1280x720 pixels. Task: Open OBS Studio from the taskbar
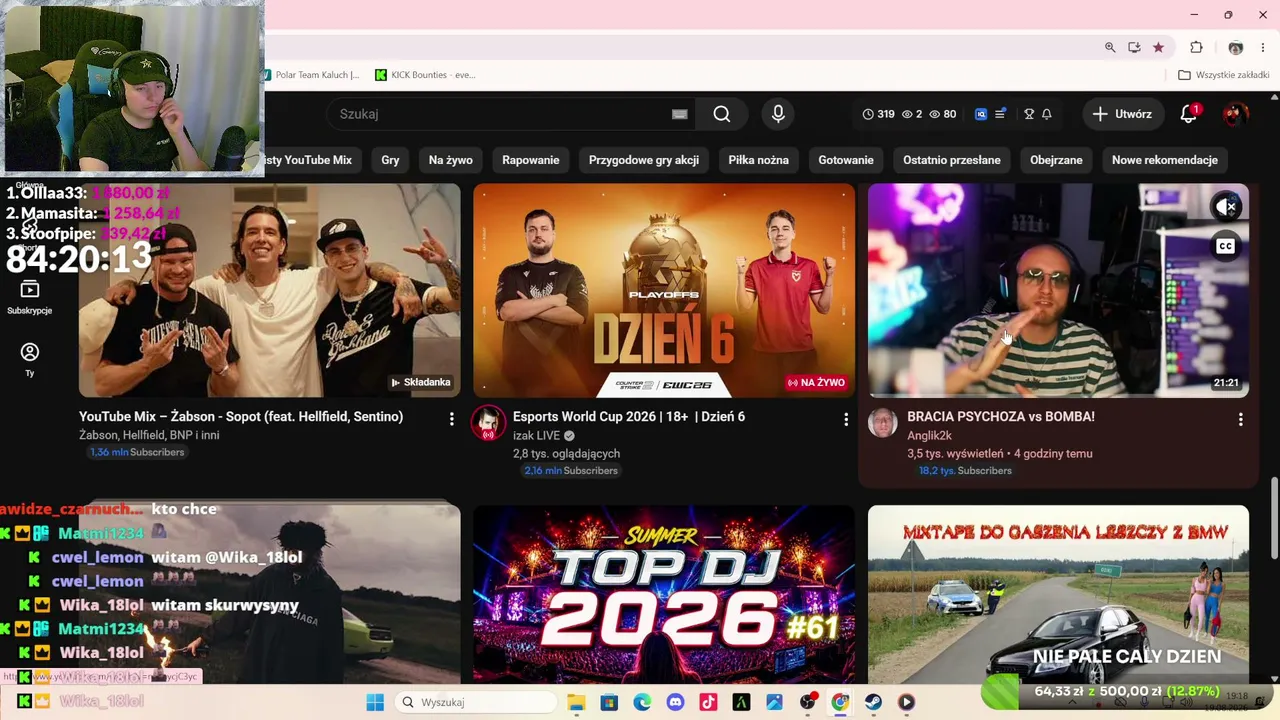coord(807,702)
